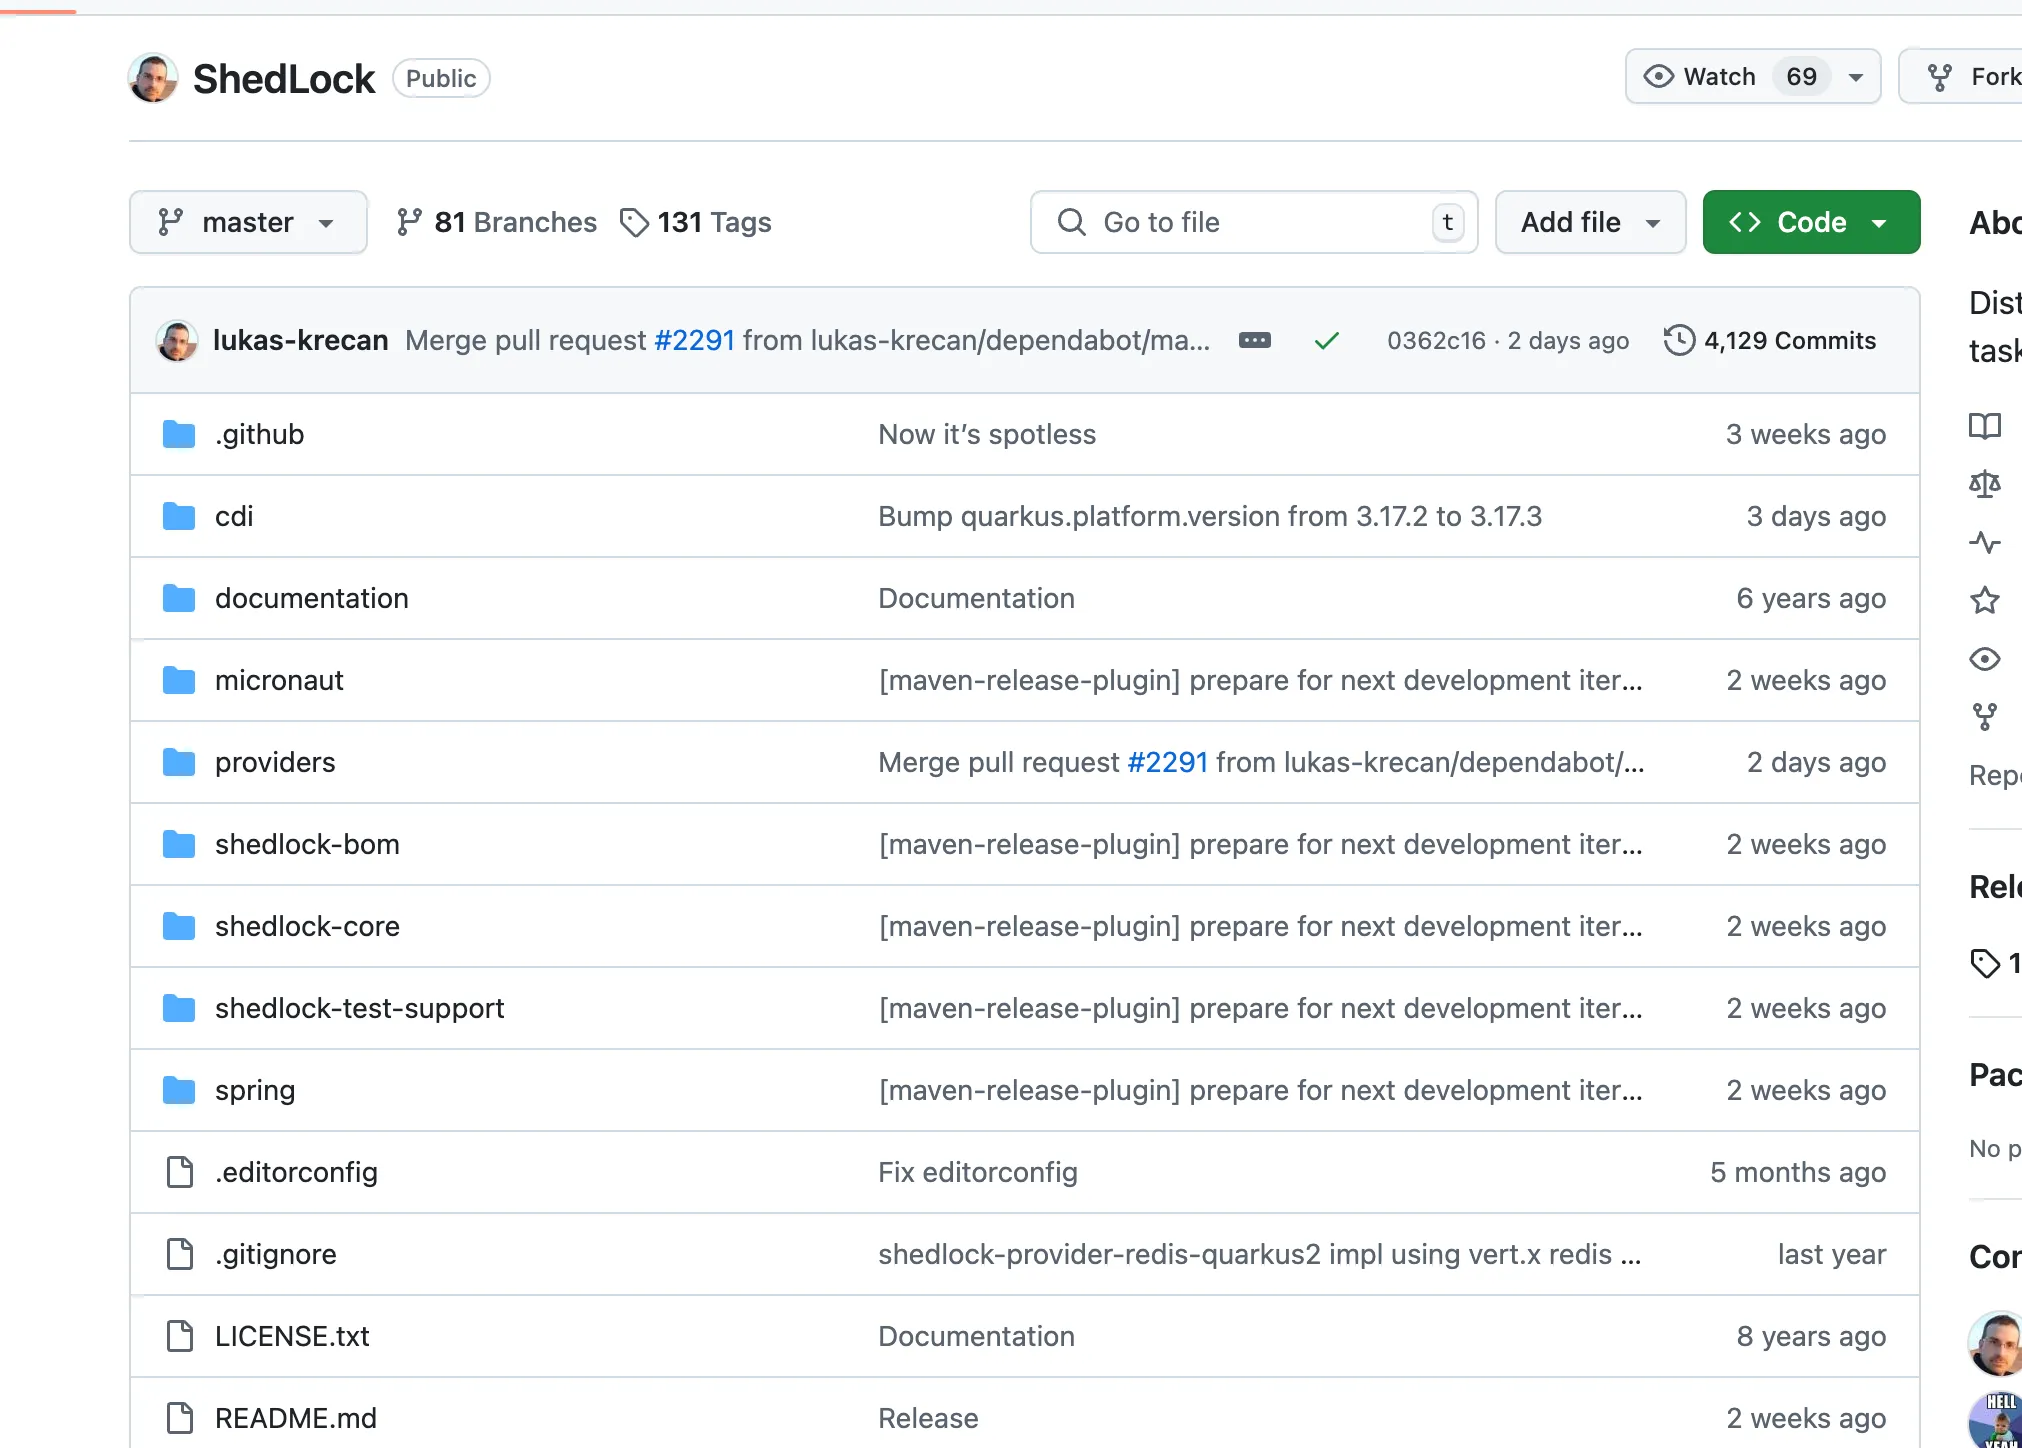The height and width of the screenshot is (1448, 2022).
Task: Open the cdi folder name
Action: pyautogui.click(x=234, y=516)
